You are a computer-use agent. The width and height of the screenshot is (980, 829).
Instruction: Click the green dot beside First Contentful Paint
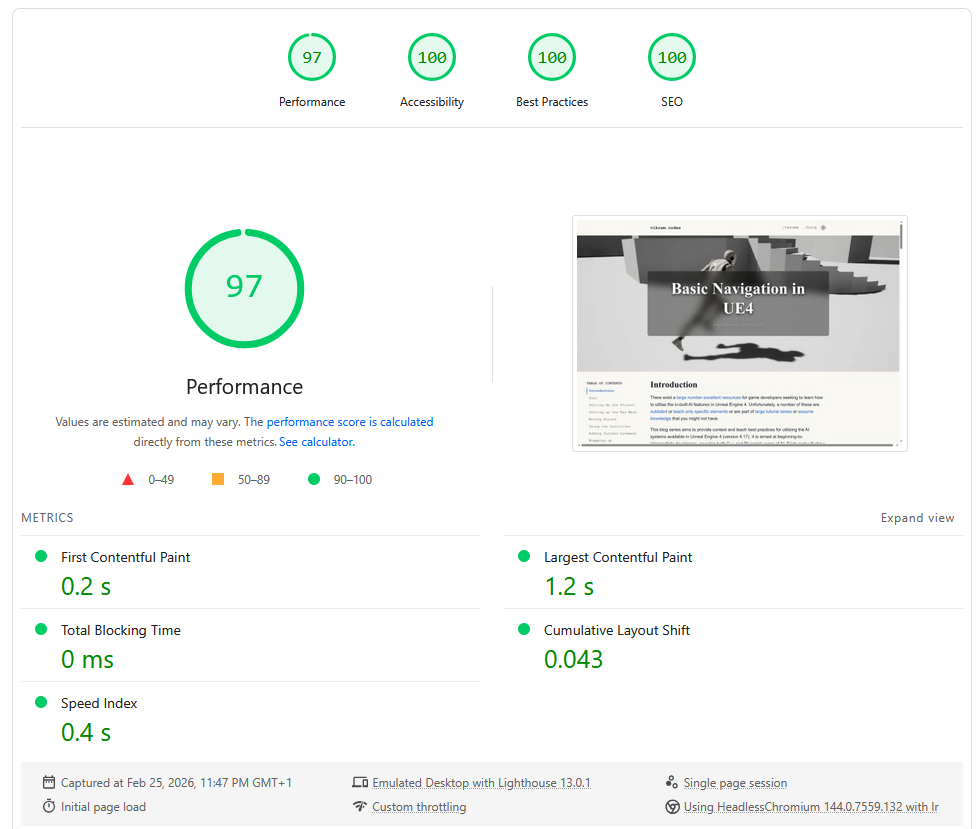pyautogui.click(x=41, y=558)
